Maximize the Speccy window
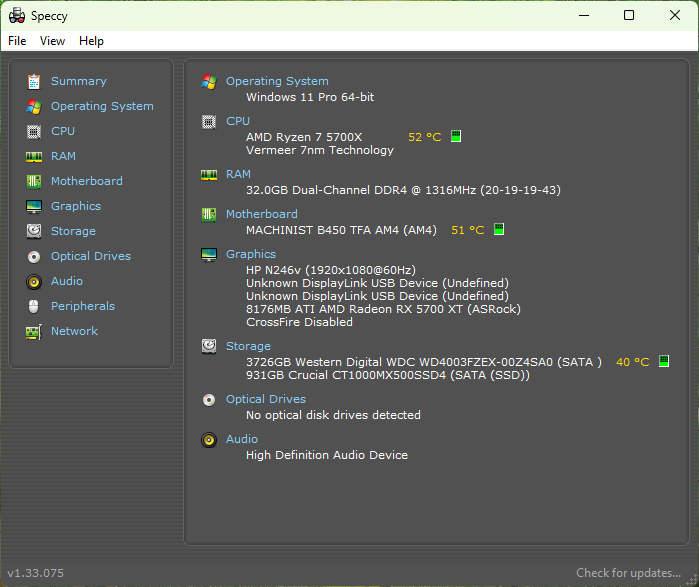This screenshot has height=587, width=699. pos(629,16)
